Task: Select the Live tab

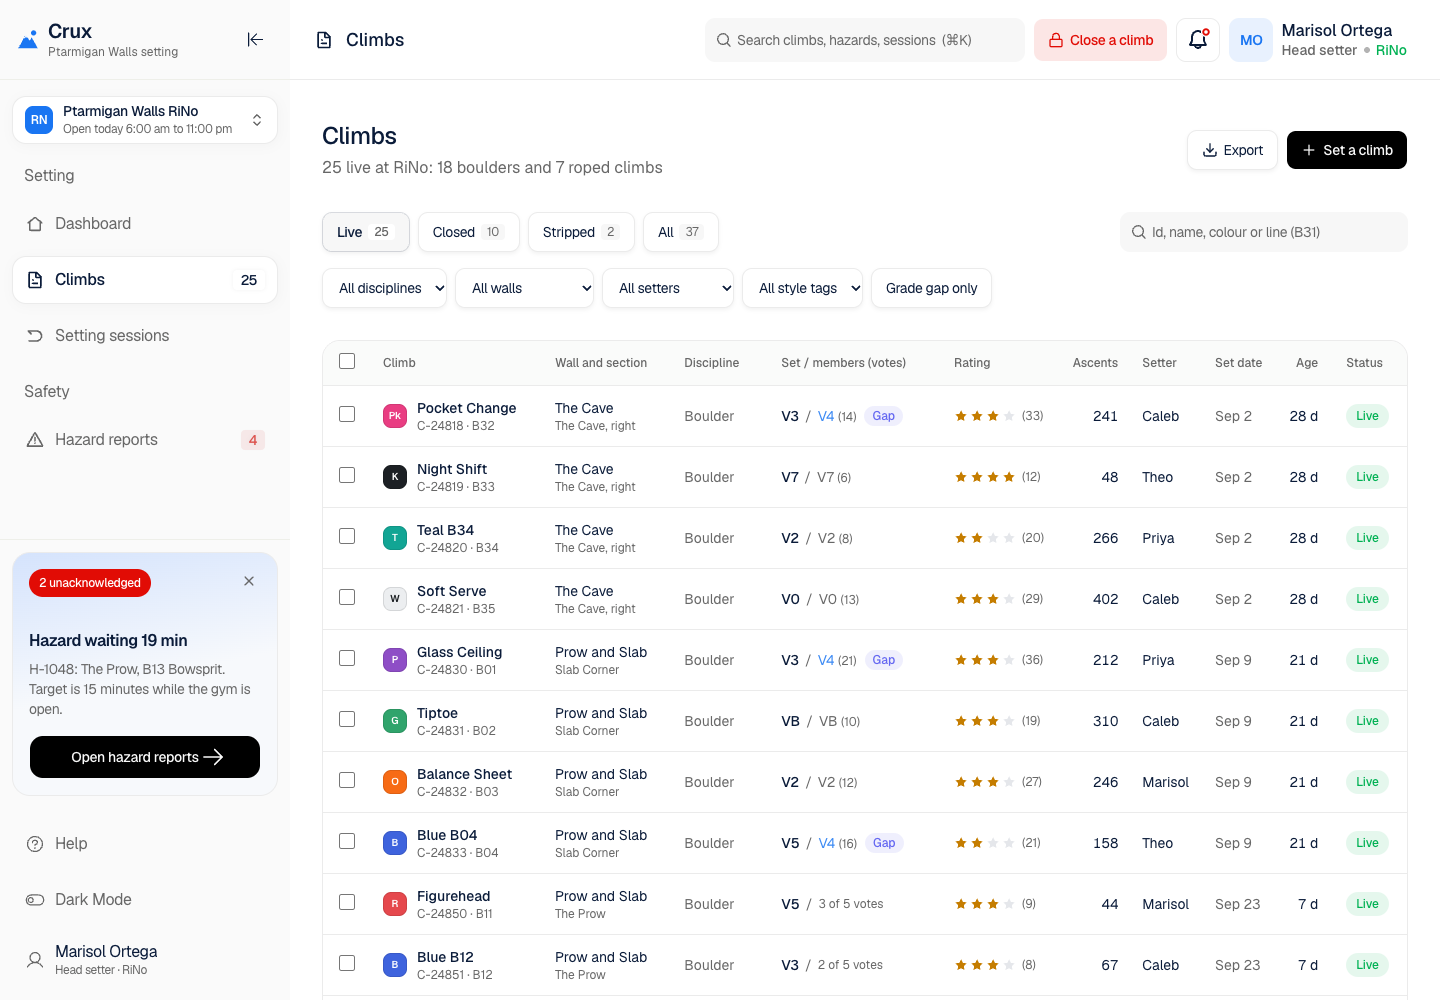Action: (x=366, y=232)
